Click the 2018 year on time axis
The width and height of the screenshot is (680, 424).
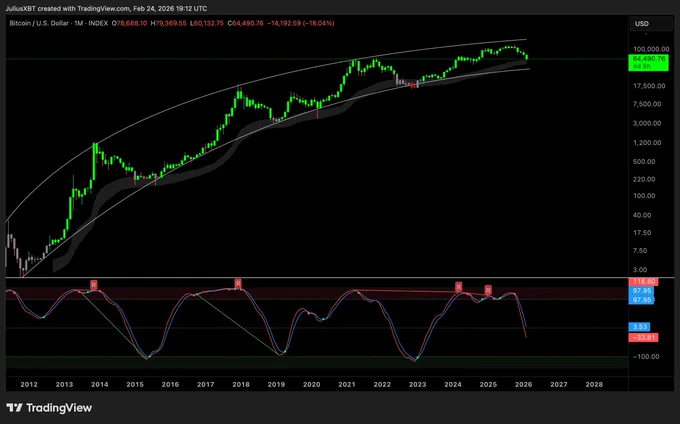coord(241,384)
